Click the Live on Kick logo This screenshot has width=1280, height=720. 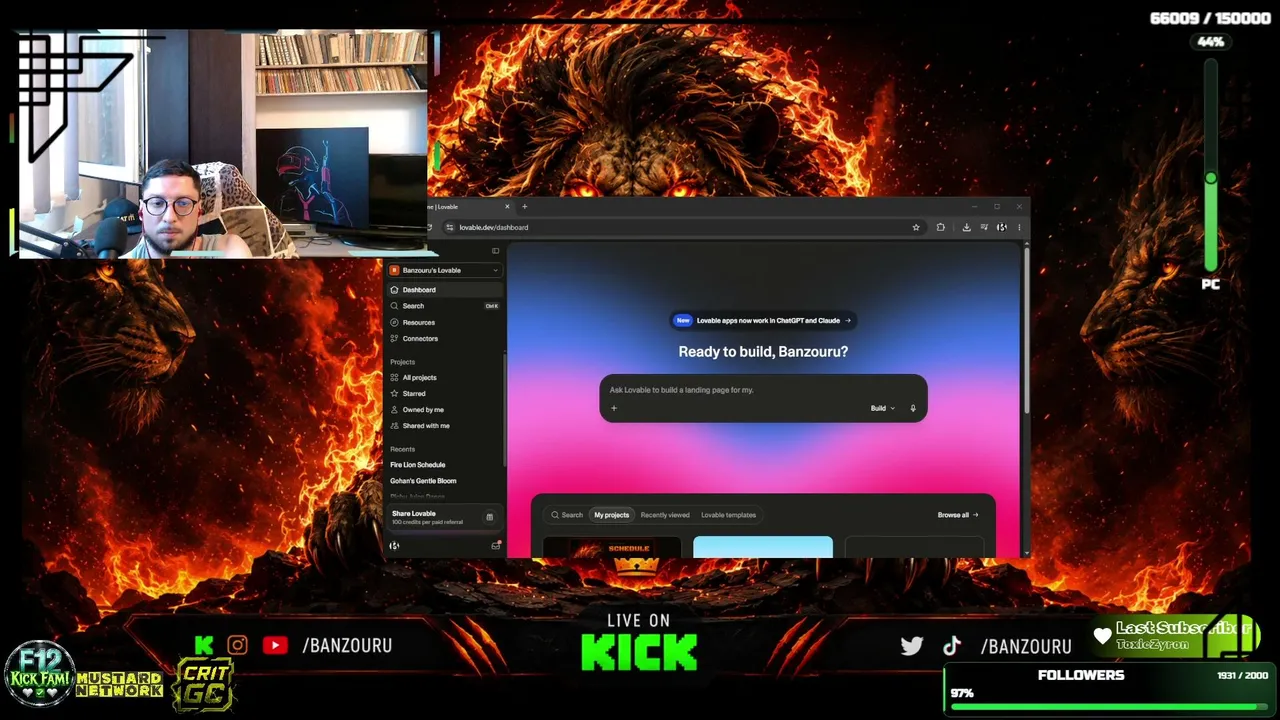(639, 642)
